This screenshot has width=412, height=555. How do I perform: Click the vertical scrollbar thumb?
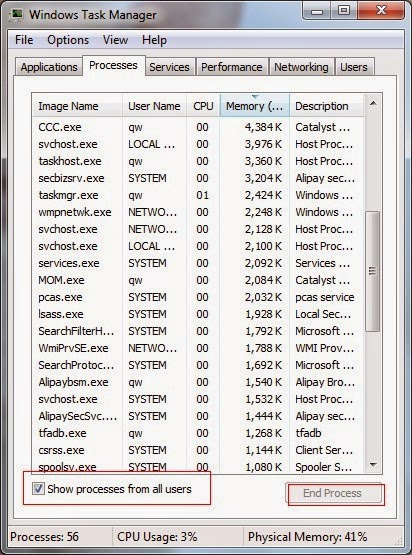pyautogui.click(x=372, y=271)
